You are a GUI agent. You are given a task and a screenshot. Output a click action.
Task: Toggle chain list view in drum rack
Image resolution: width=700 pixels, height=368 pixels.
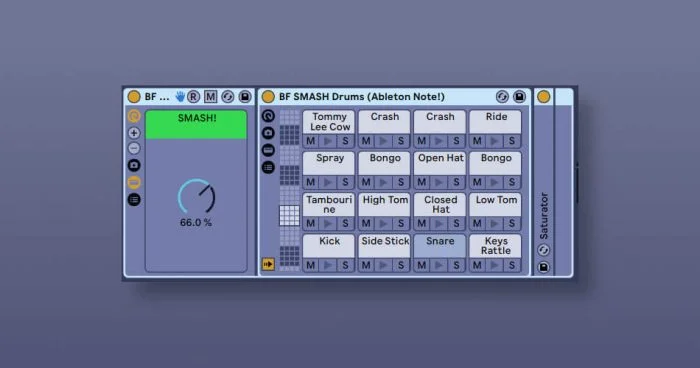point(268,150)
